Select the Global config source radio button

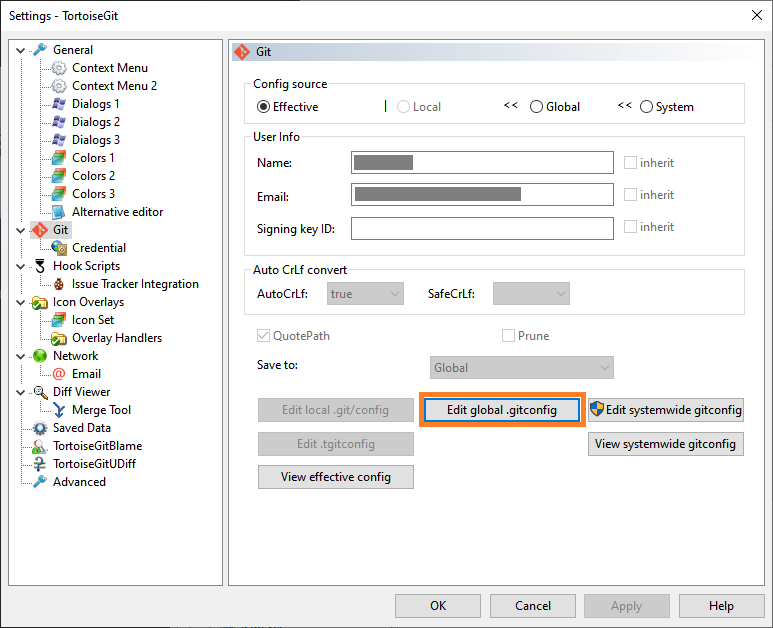537,107
